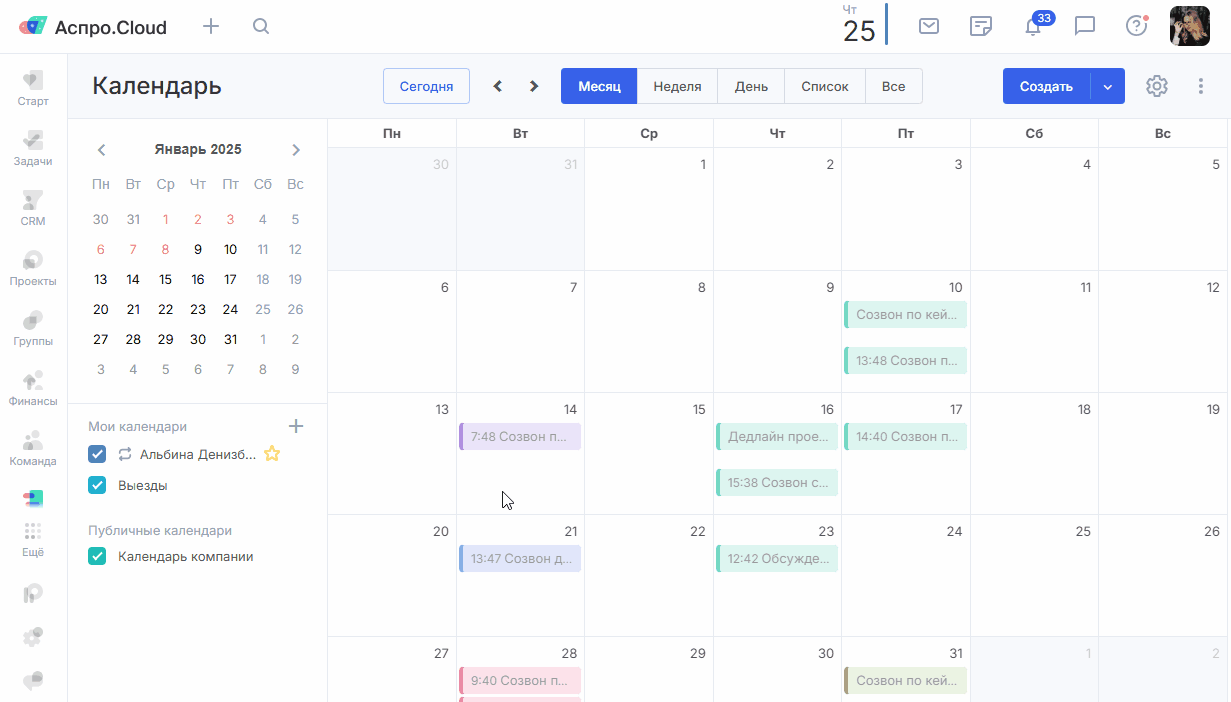Click the search magnifier icon
This screenshot has height=702, width=1231.
261,27
